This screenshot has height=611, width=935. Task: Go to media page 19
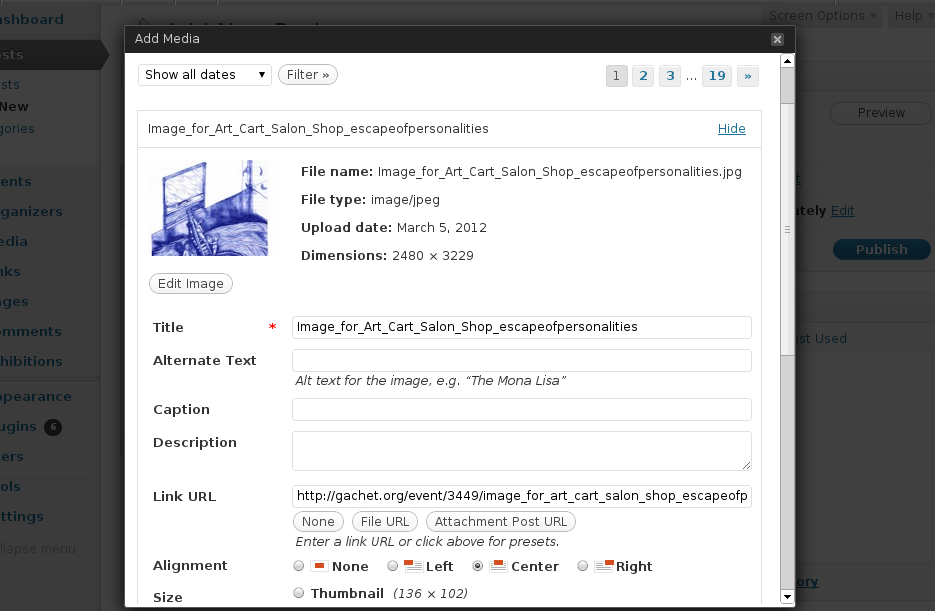(x=716, y=75)
